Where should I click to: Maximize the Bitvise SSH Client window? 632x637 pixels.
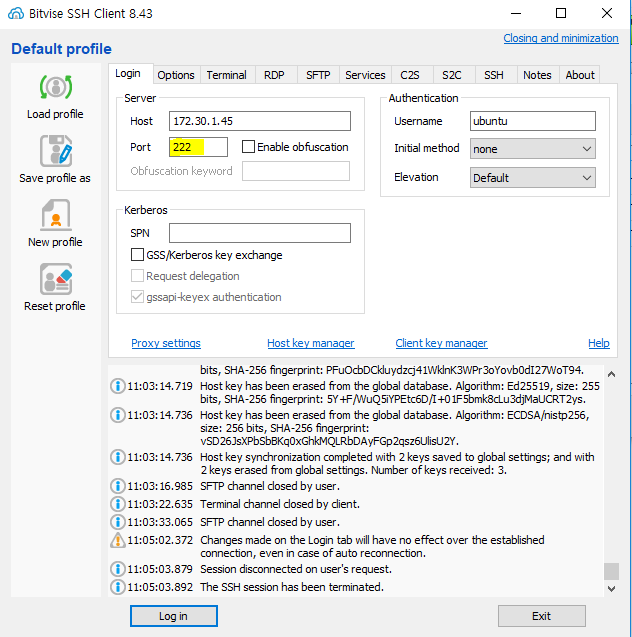tap(561, 13)
